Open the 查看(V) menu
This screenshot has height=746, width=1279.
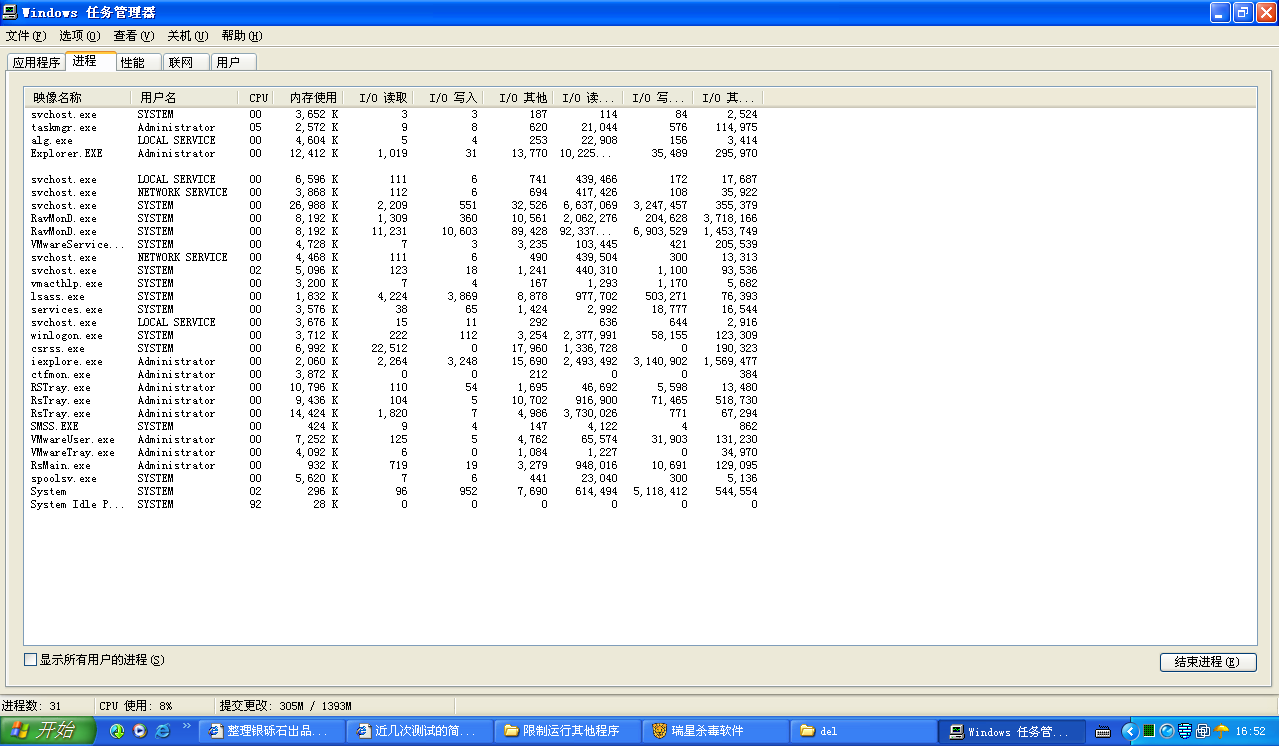134,36
